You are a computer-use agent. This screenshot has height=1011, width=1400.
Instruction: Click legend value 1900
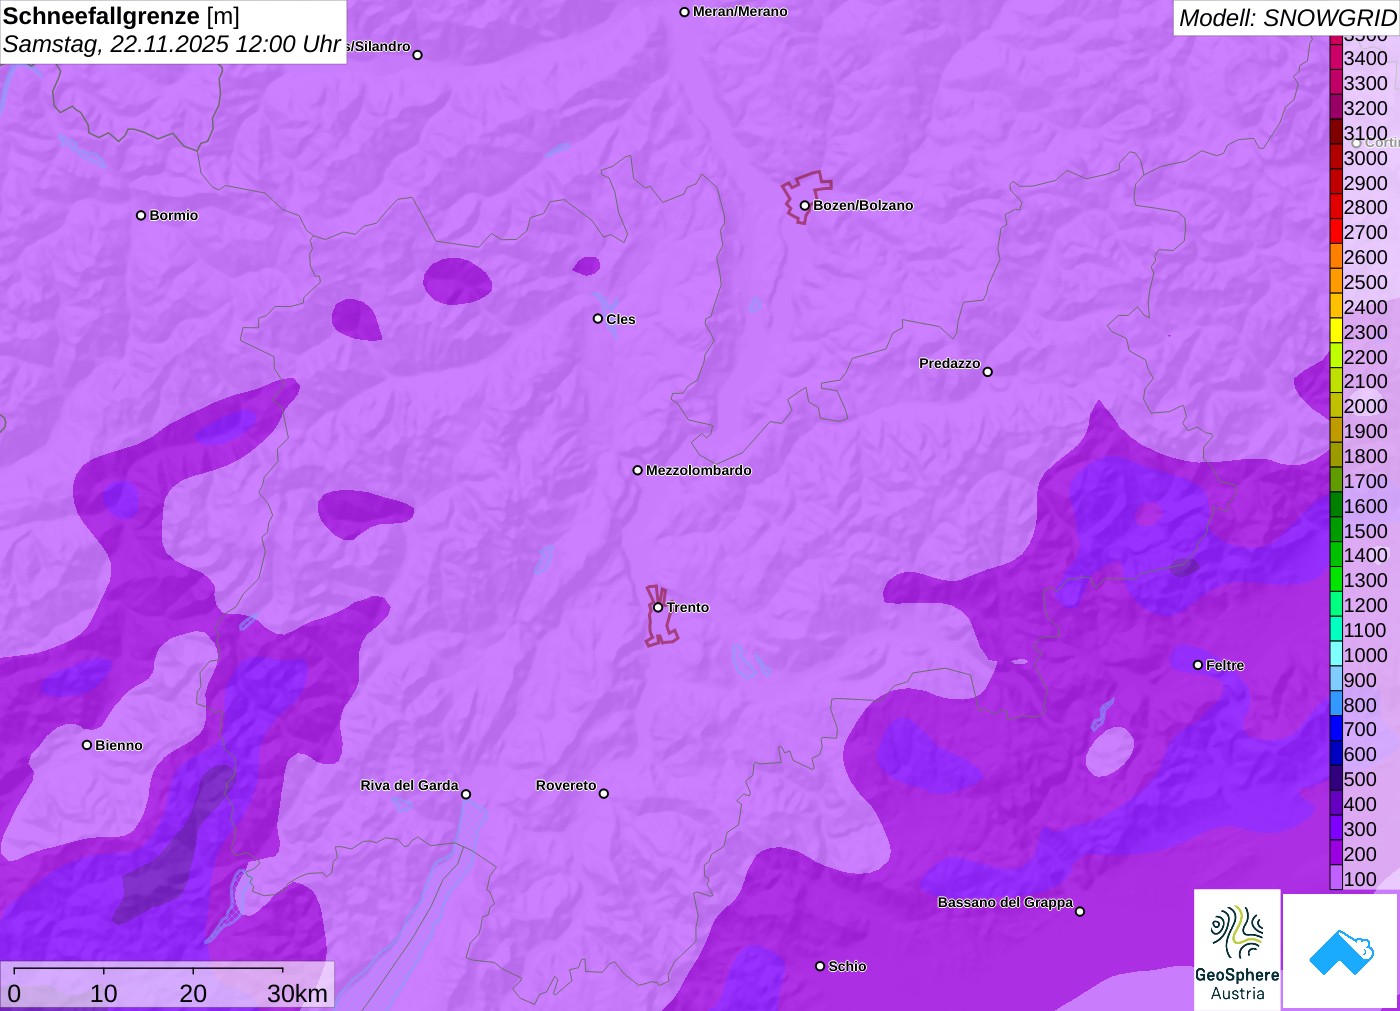click(x=1365, y=431)
